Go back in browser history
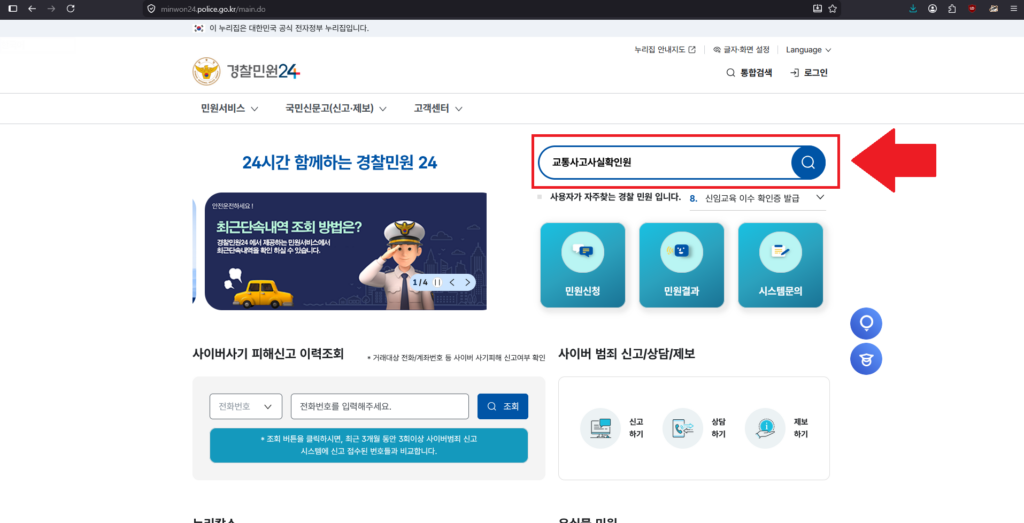The height and width of the screenshot is (523, 1024). coord(32,8)
